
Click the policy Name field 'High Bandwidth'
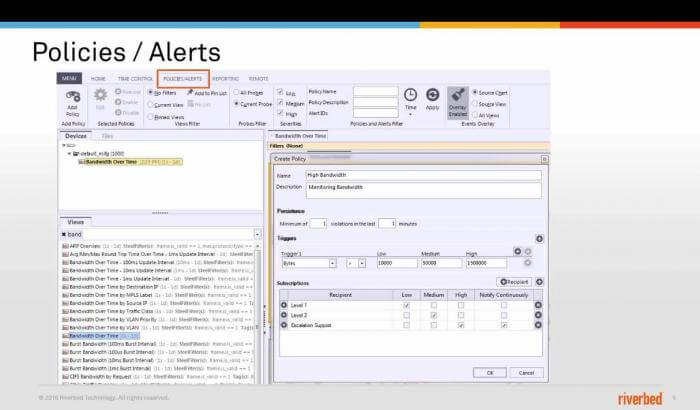click(x=424, y=175)
